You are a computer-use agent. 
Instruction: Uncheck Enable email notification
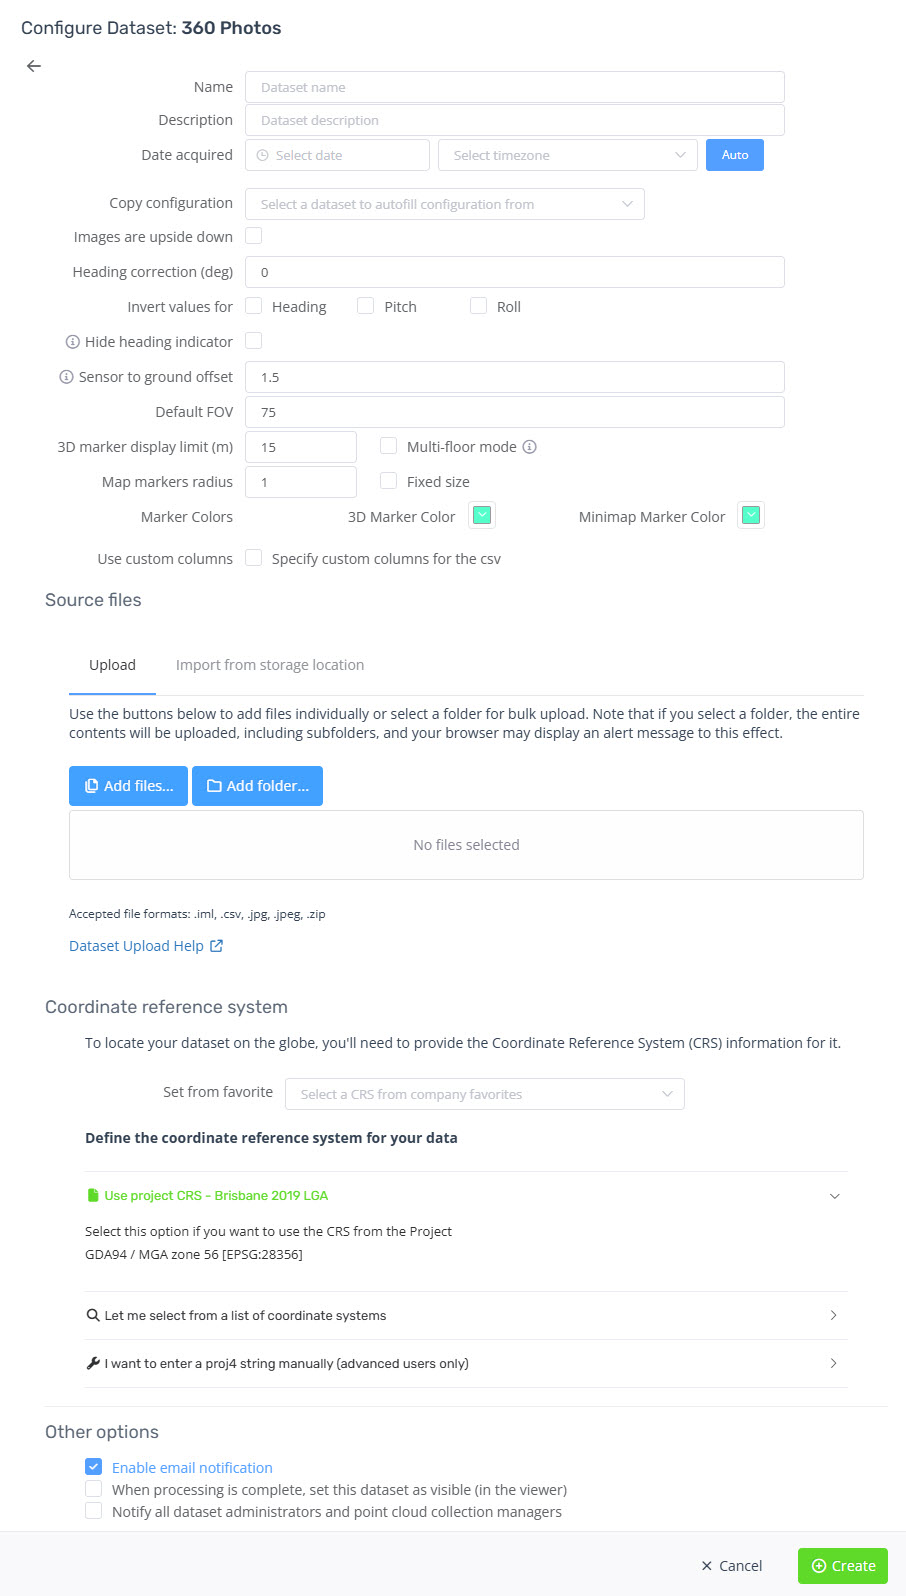(x=93, y=1467)
